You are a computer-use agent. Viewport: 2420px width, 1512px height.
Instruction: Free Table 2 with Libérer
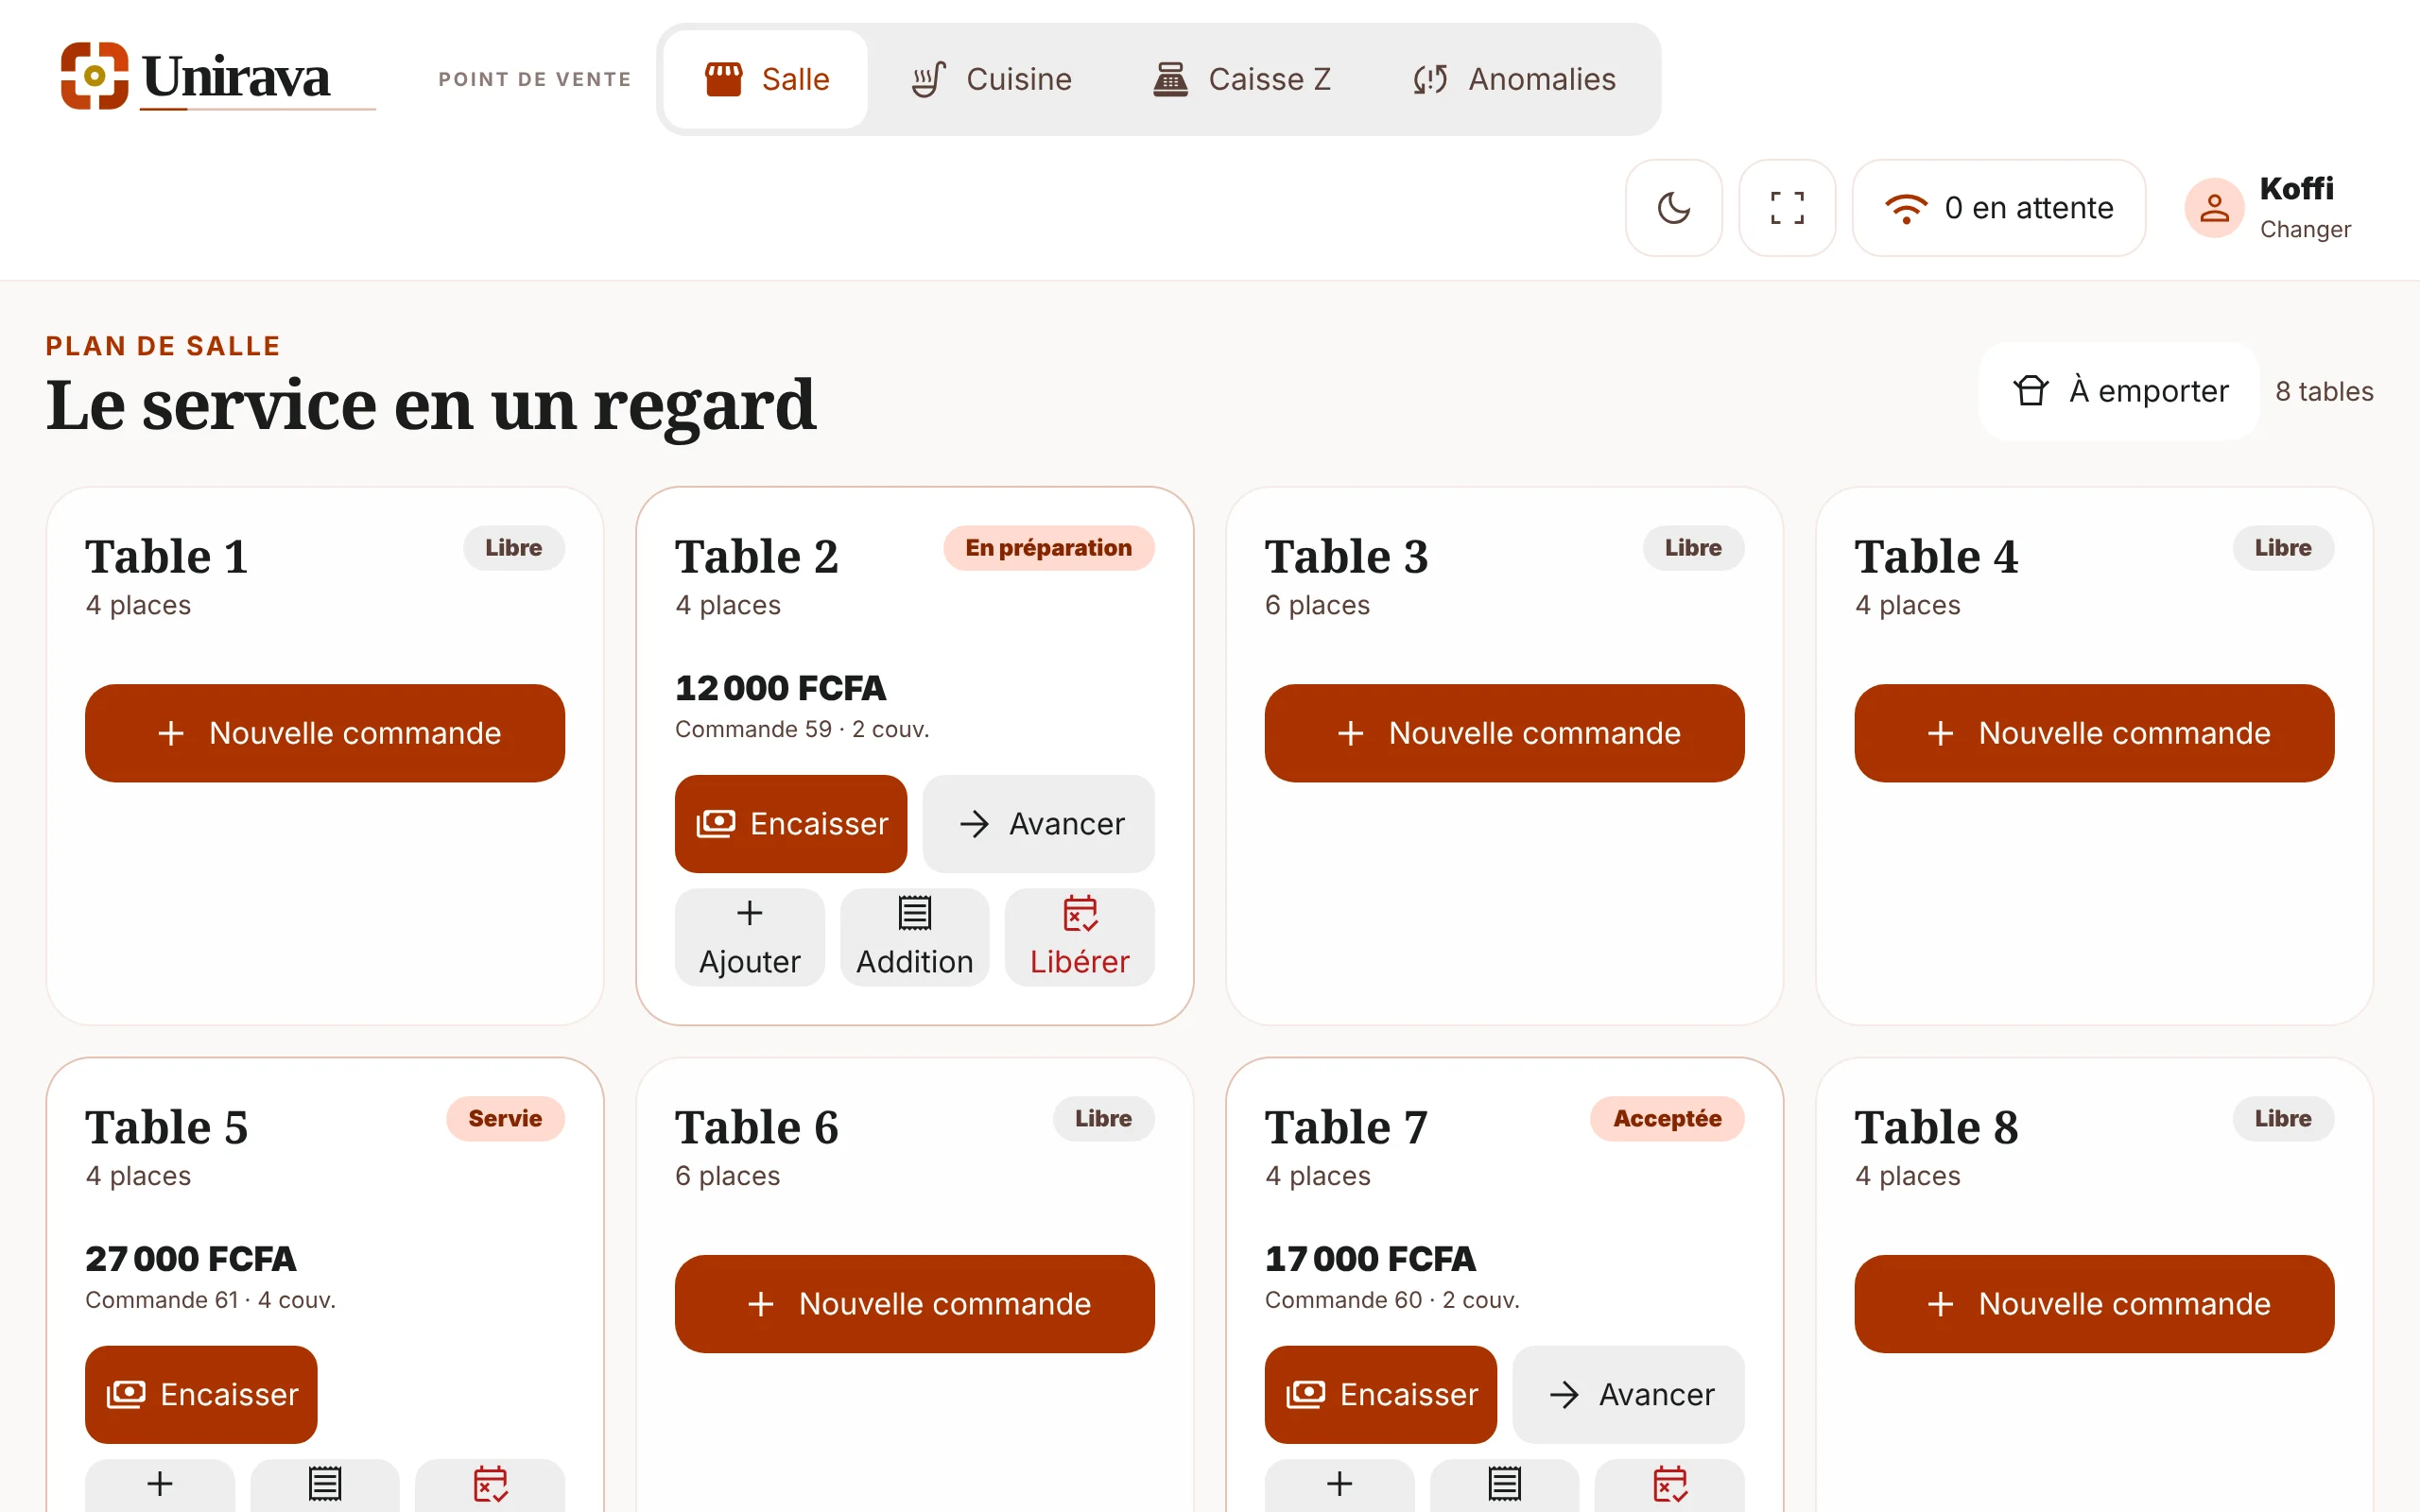[x=1079, y=937]
